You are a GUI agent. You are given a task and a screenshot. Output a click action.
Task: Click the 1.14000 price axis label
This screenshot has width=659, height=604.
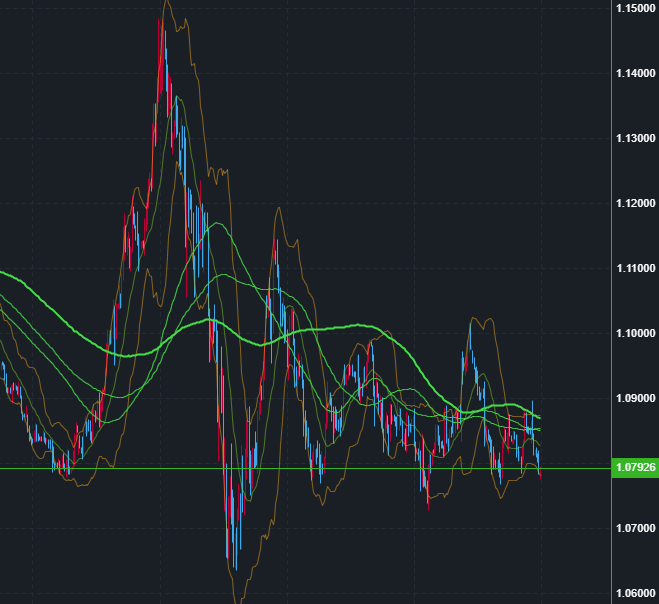[x=635, y=74]
